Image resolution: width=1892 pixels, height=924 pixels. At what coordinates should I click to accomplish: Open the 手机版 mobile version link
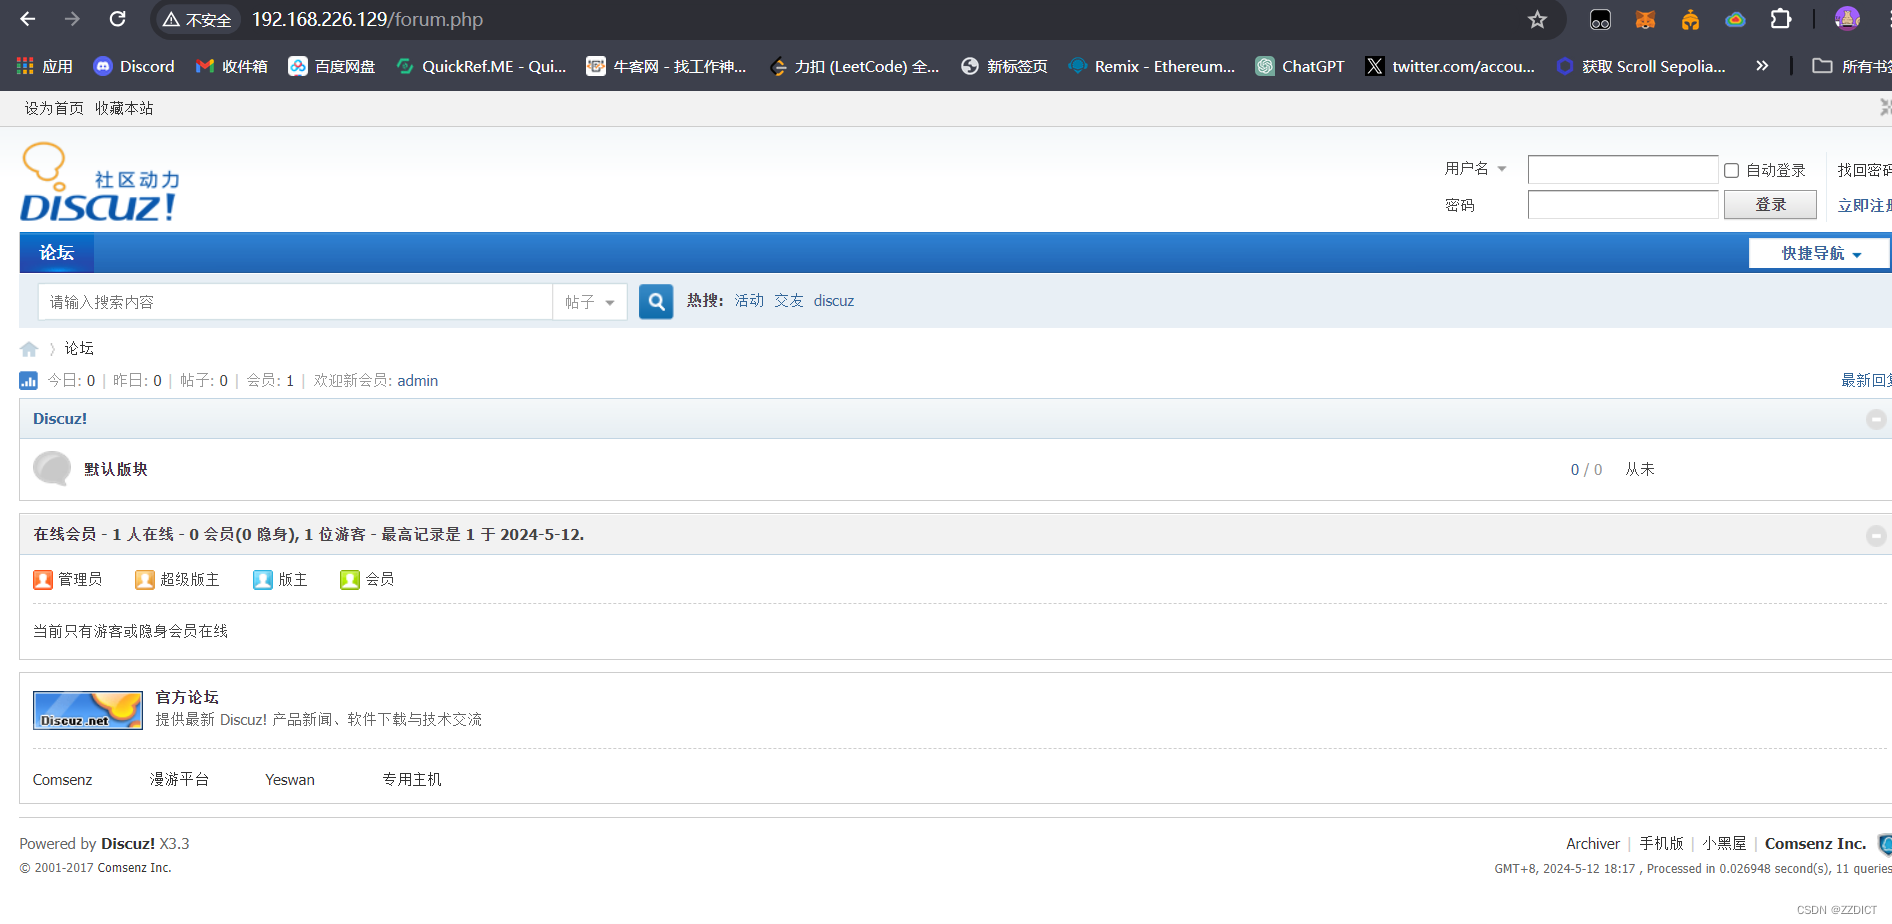(x=1661, y=844)
